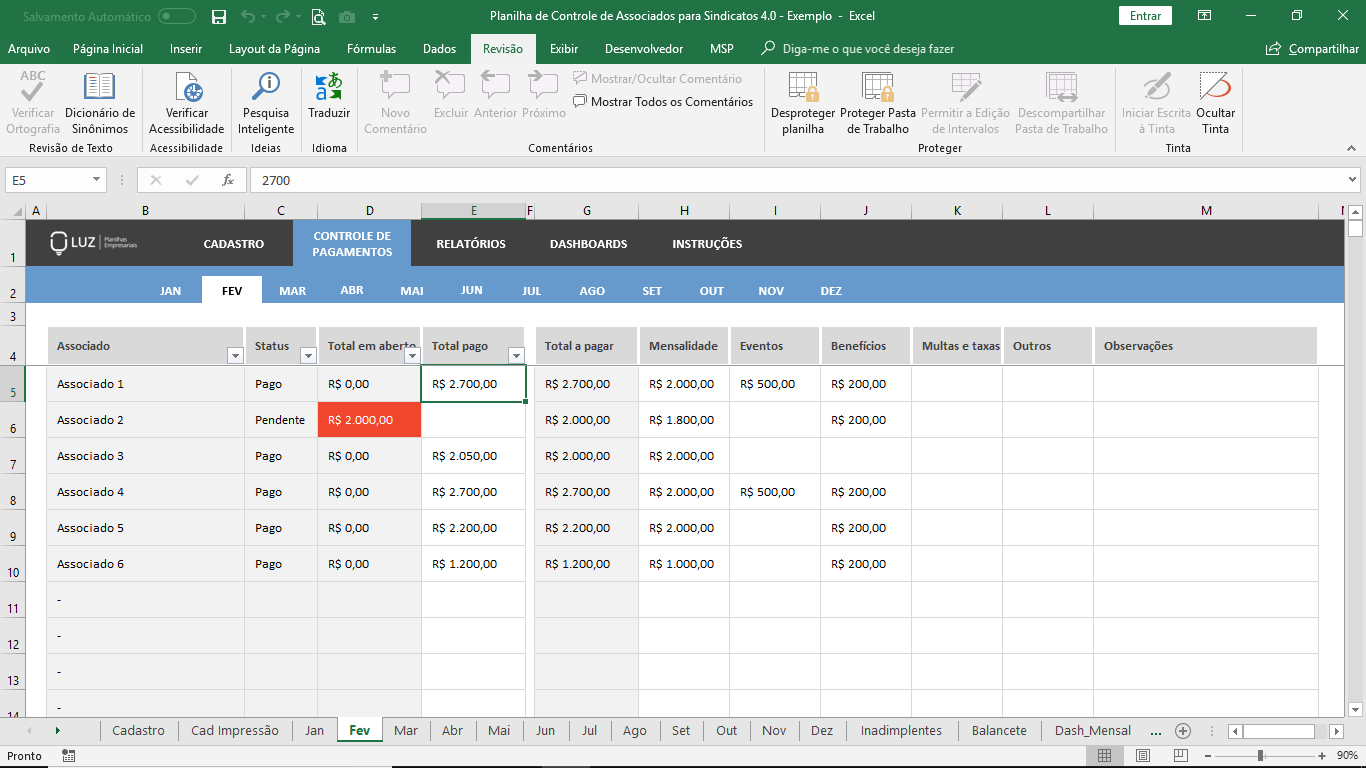Select the Ocultar Tinta icon
Screen dimensions: 1366x768
(1215, 88)
